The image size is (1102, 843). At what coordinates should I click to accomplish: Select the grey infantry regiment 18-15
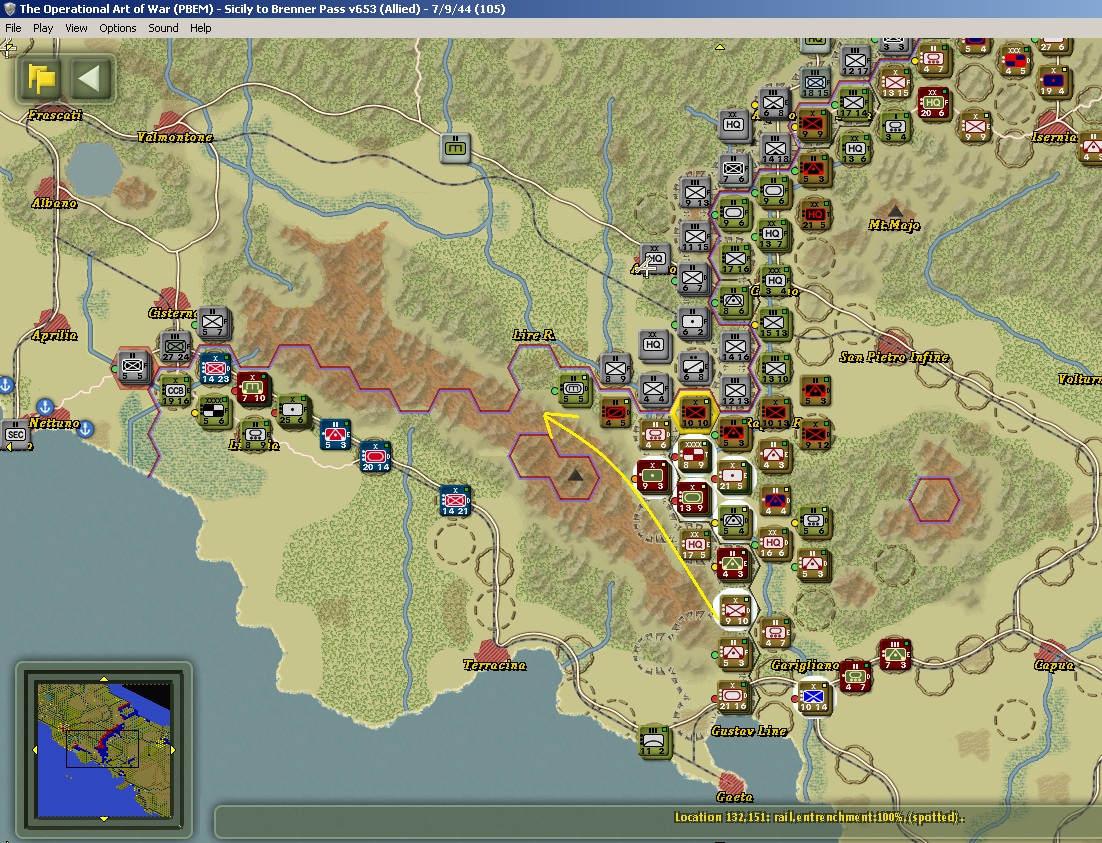pos(815,84)
